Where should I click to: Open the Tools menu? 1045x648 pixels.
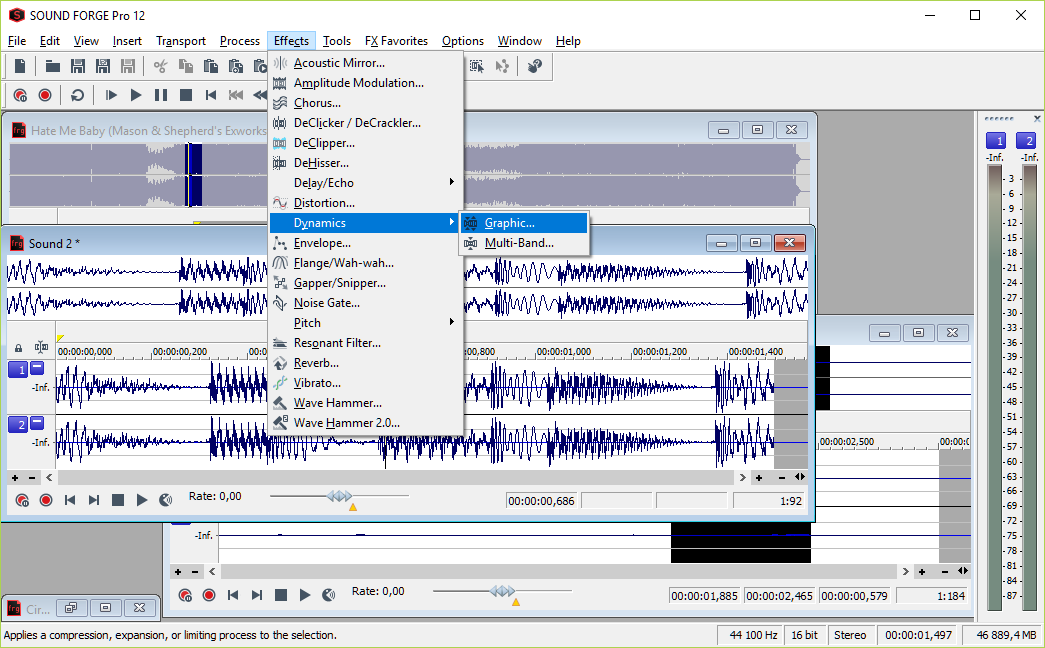click(x=337, y=41)
